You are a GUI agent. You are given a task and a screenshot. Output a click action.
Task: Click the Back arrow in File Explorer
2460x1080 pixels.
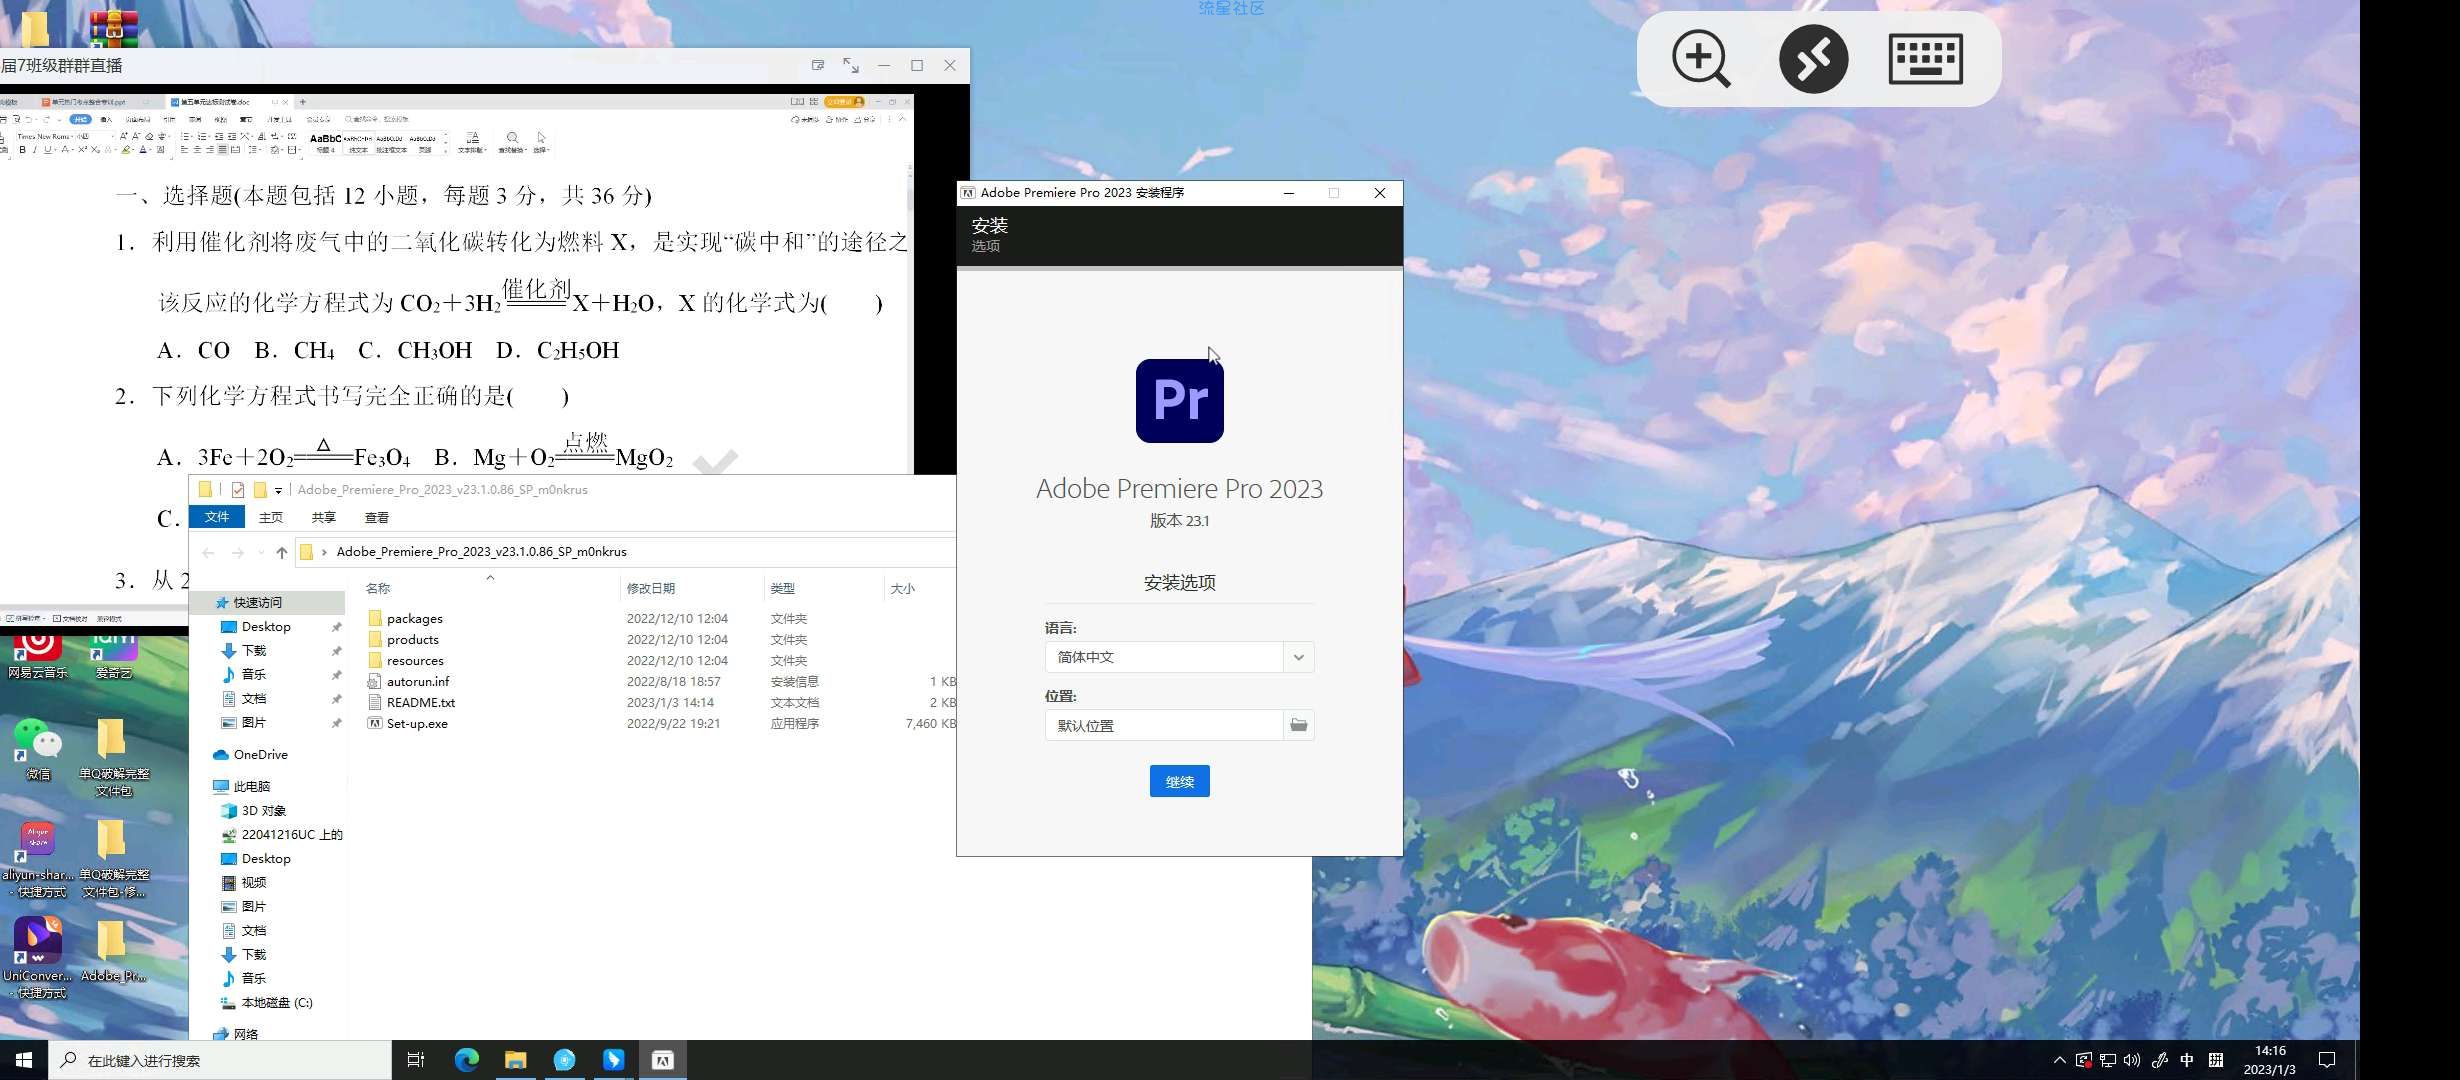tap(208, 552)
